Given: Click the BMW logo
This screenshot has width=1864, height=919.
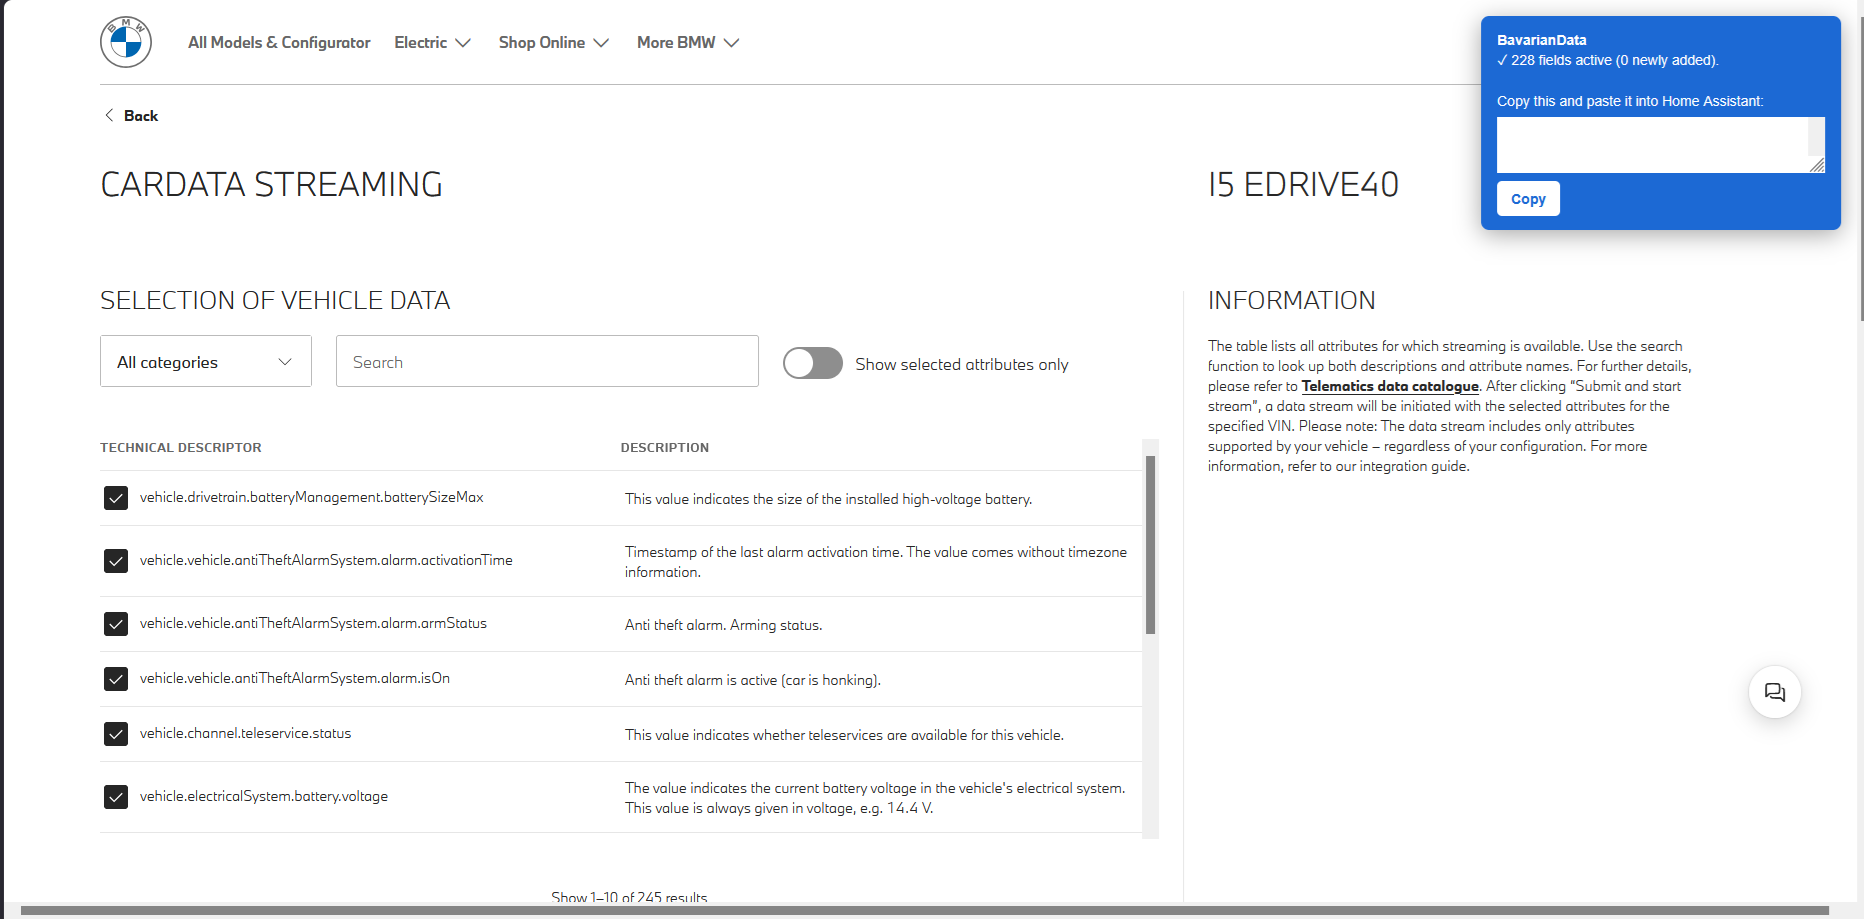Looking at the screenshot, I should [x=126, y=42].
